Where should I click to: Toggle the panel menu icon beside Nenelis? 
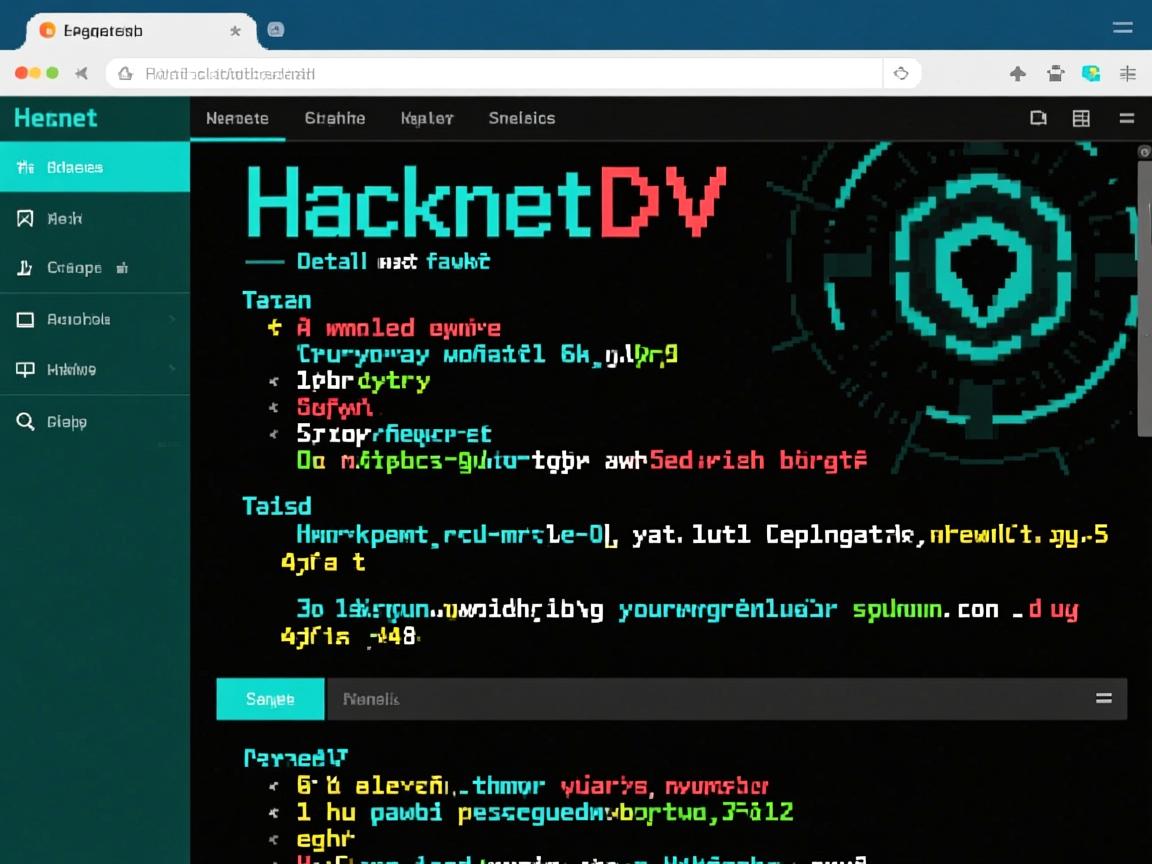(x=1104, y=698)
